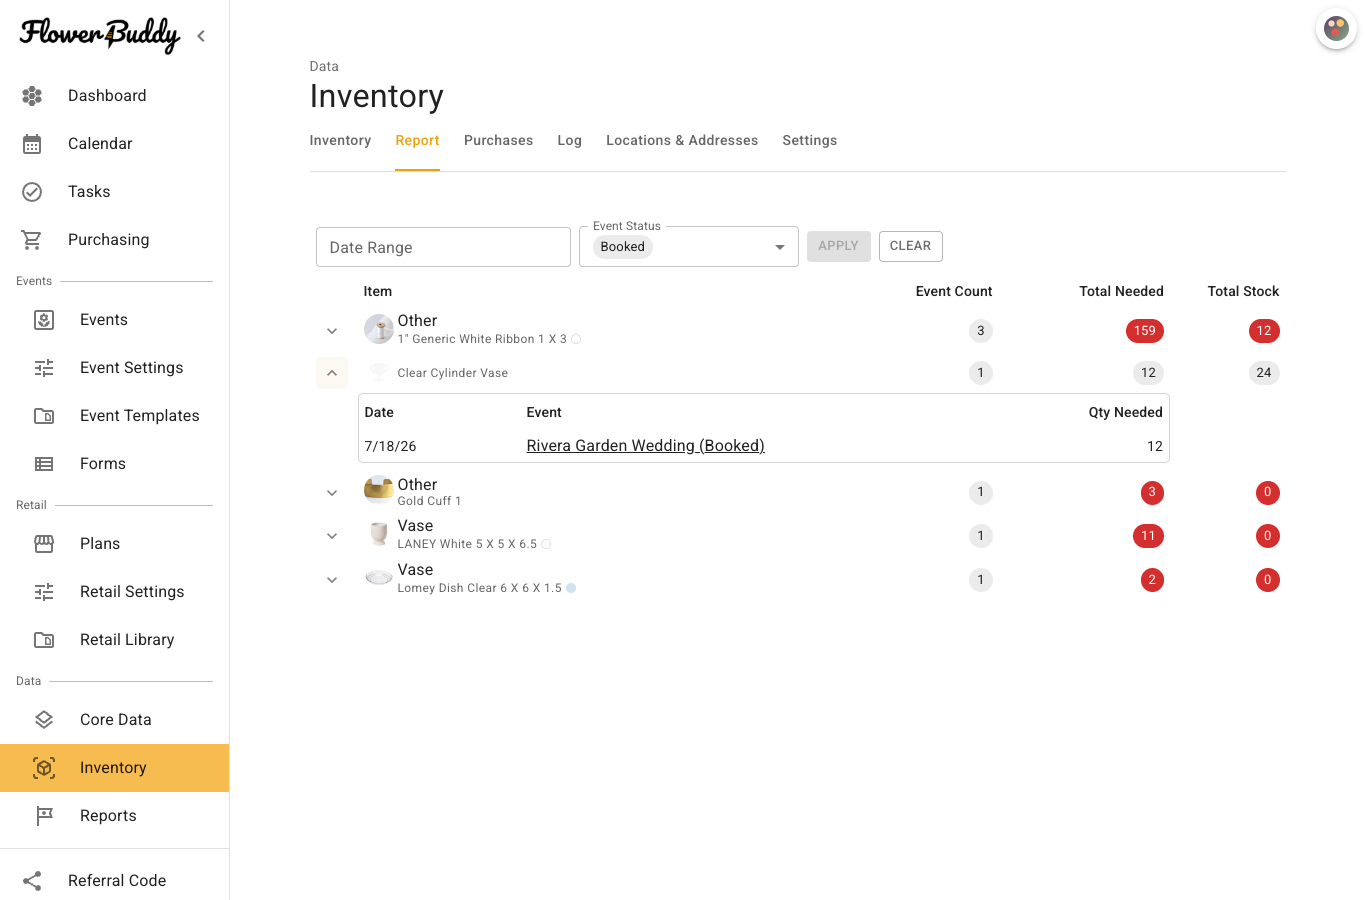
Task: Open the inventory Settings tab
Action: click(810, 141)
